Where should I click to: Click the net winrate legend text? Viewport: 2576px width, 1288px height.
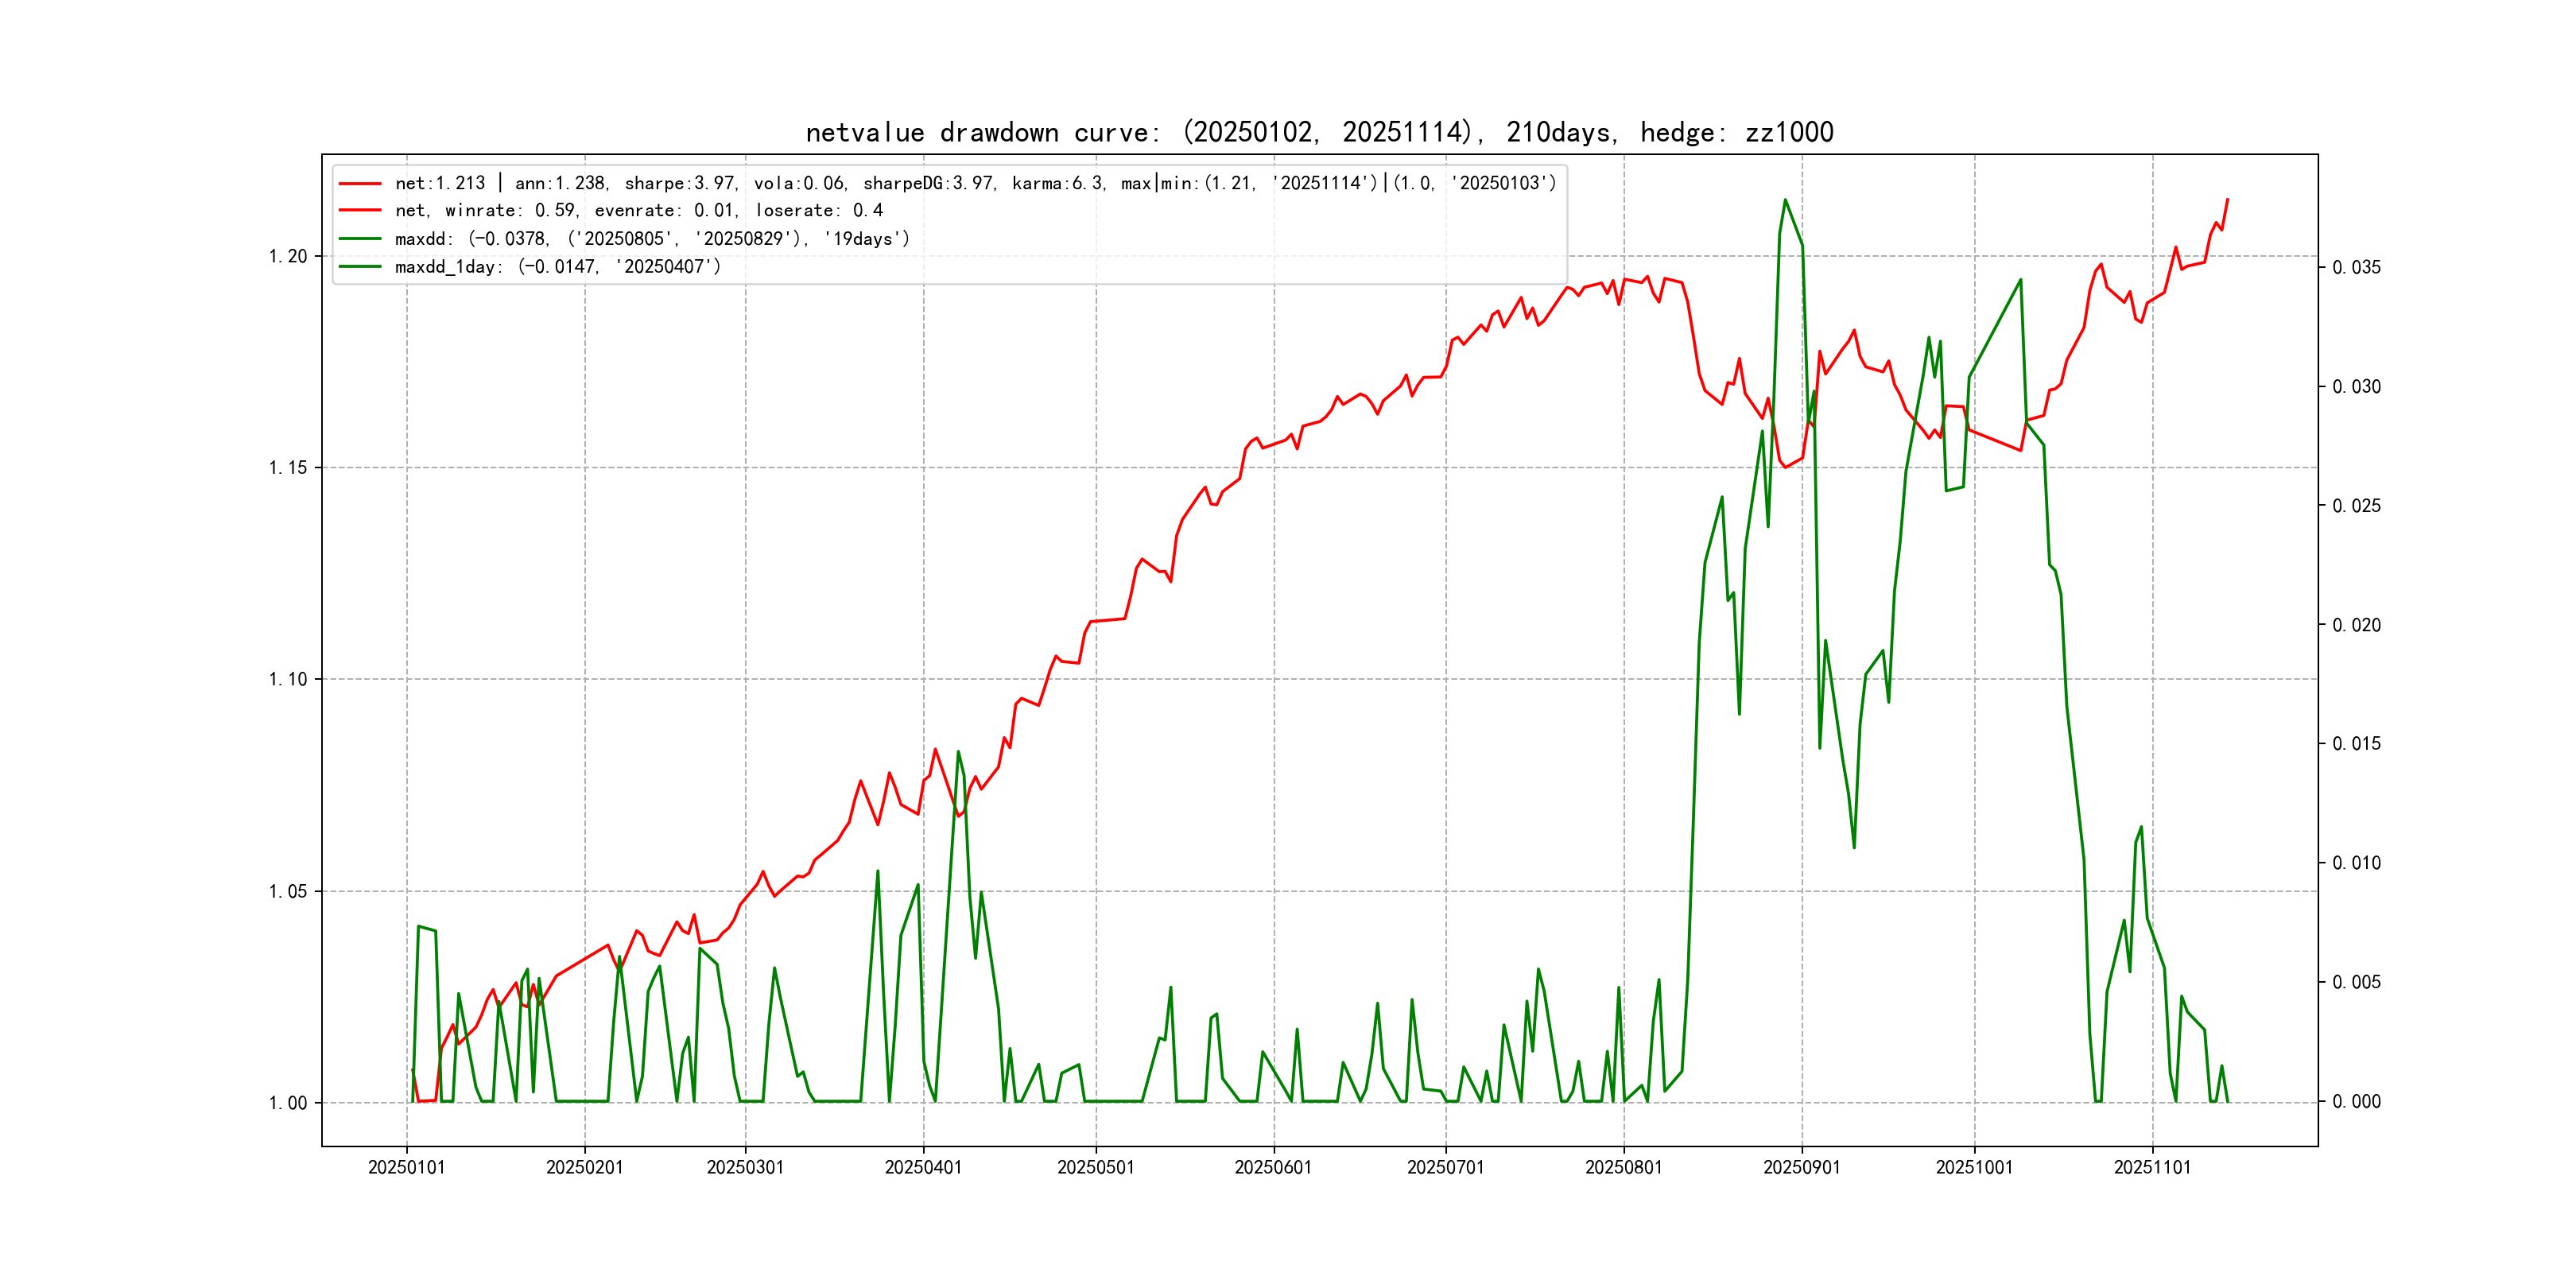pos(638,210)
